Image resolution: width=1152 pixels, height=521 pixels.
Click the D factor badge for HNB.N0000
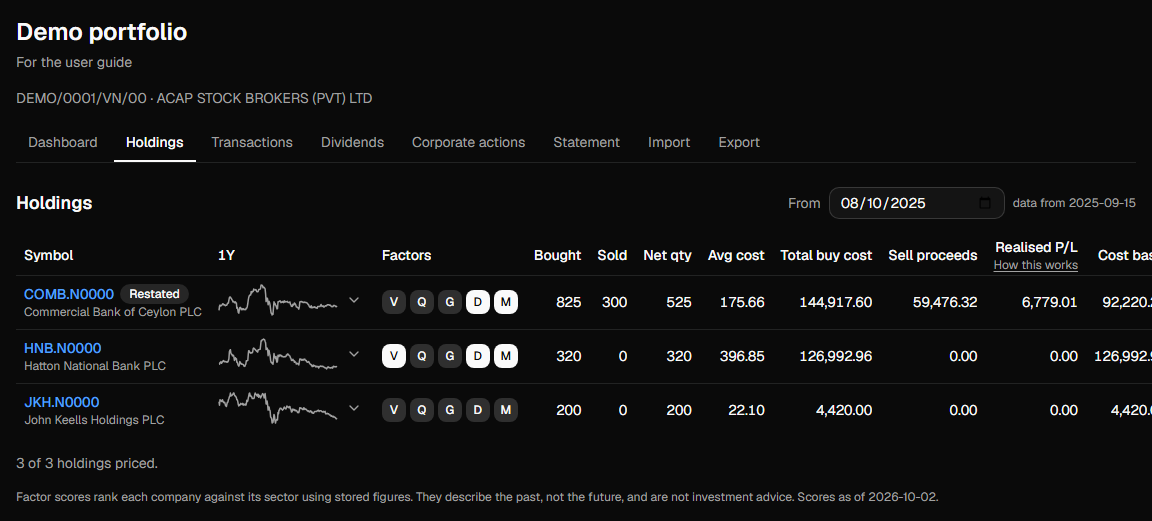[478, 356]
